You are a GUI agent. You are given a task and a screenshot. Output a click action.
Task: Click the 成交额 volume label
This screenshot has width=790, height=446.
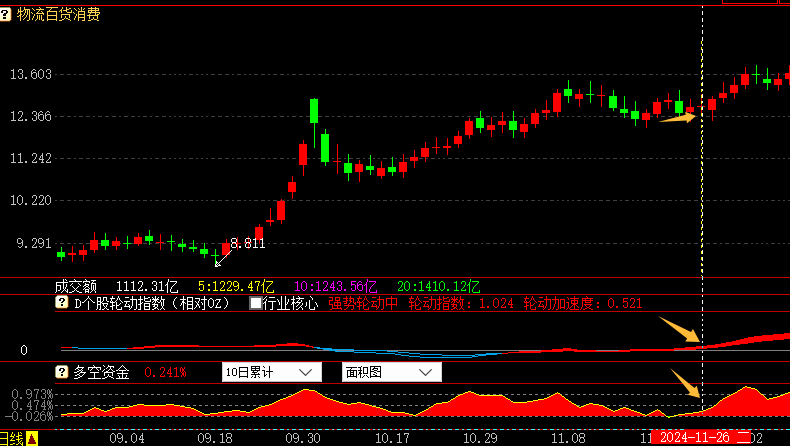76,285
